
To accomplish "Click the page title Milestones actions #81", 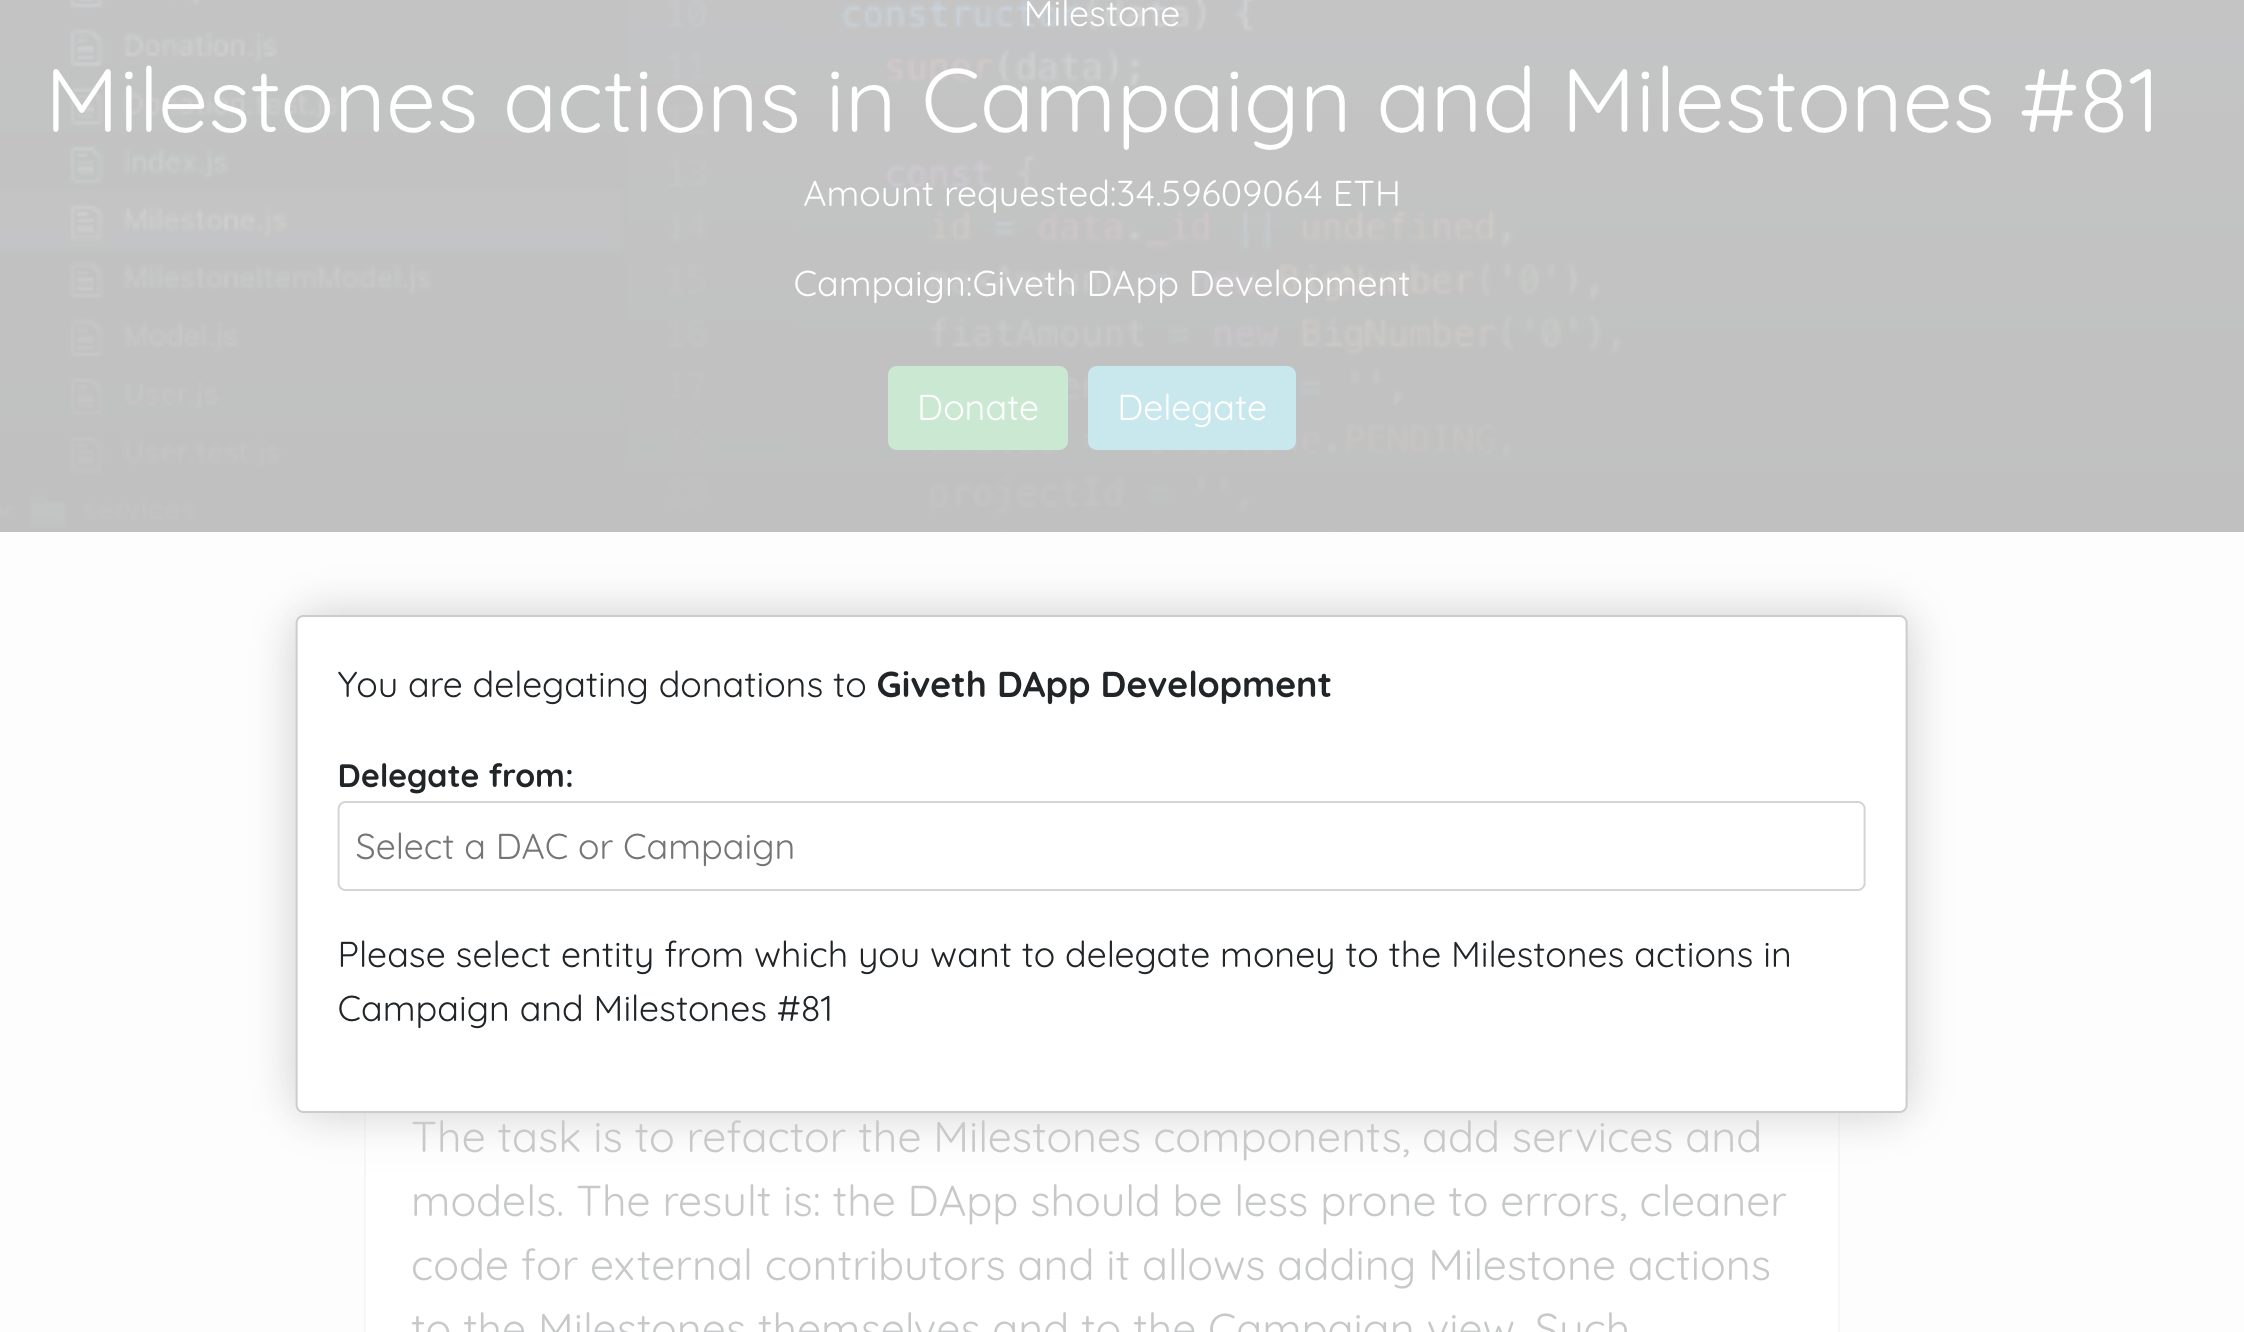I will 1102,102.
